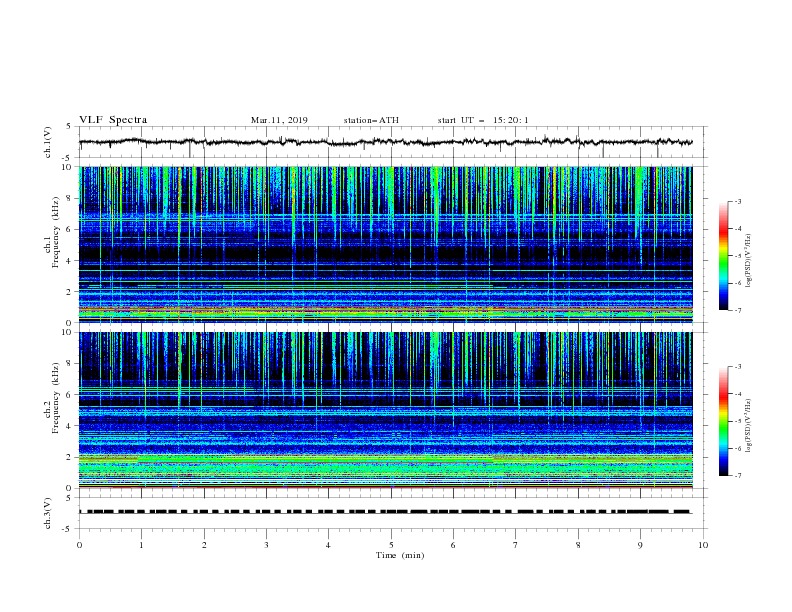Screen dimensions: 792x612
Task: Click the "-3" label on upper colorbar
Action: [x=738, y=201]
